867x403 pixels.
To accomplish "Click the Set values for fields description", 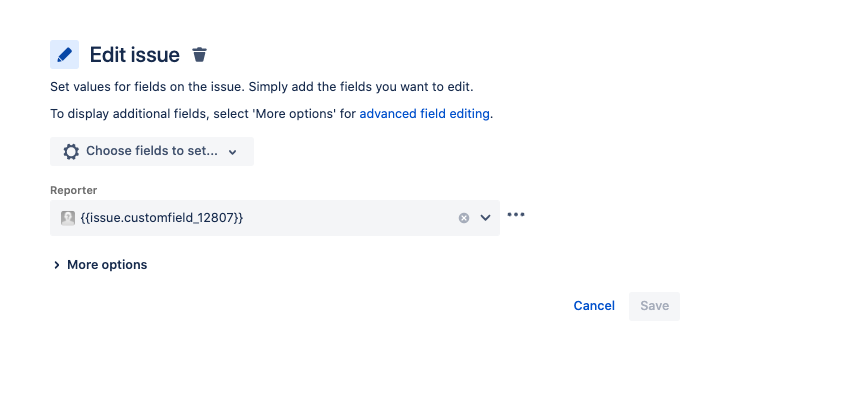I will (262, 87).
